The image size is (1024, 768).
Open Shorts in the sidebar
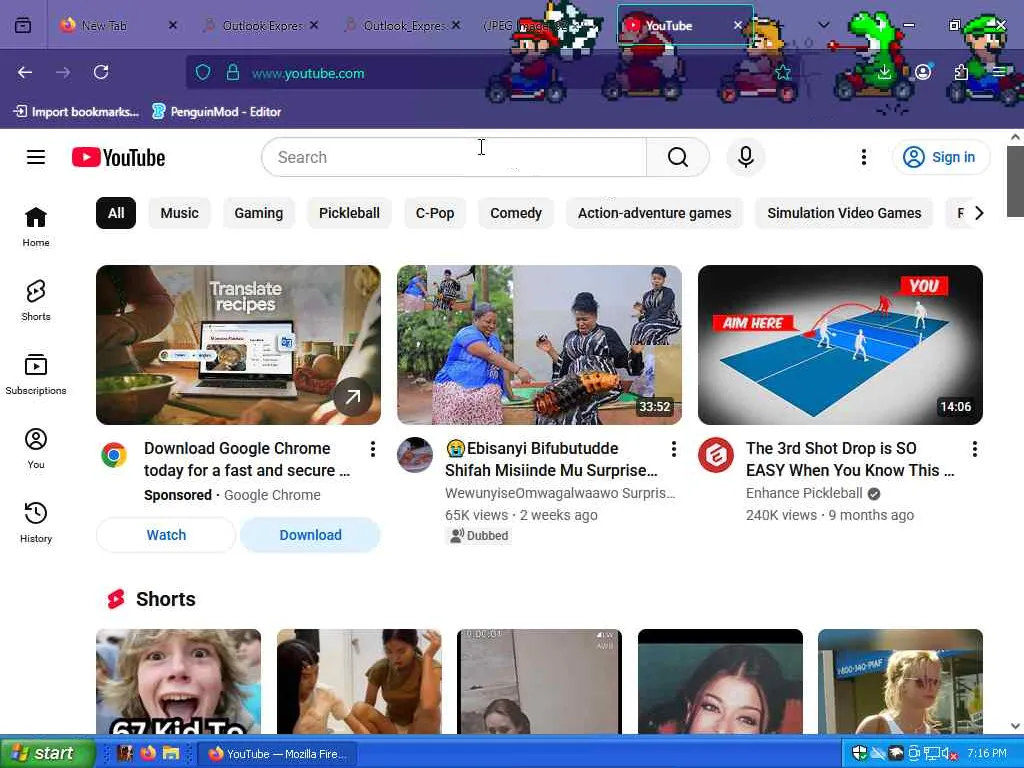click(x=36, y=300)
